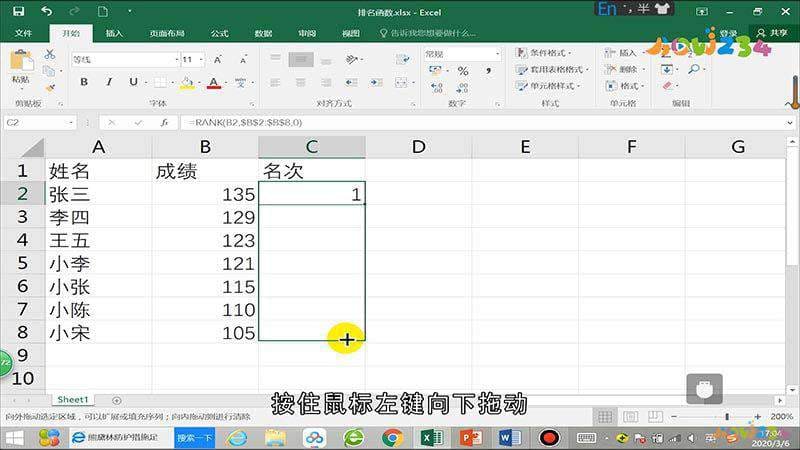The height and width of the screenshot is (450, 800).
Task: Increase cell indent
Action: pyautogui.click(x=377, y=82)
